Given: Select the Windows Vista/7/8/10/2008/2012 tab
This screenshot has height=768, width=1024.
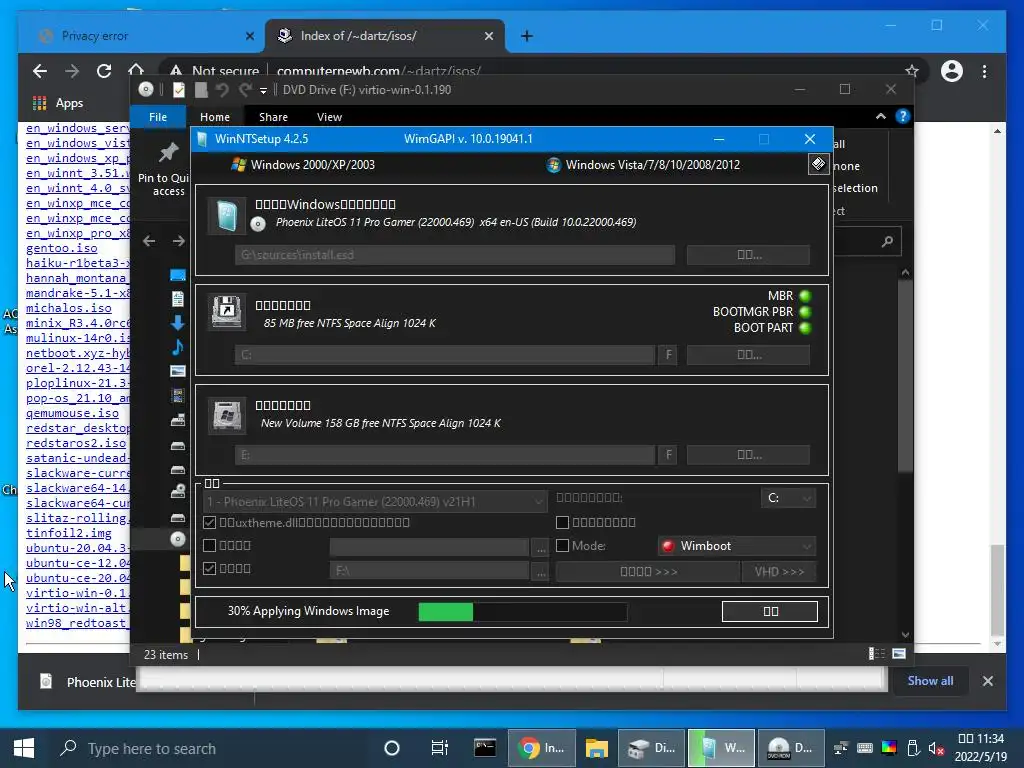Looking at the screenshot, I should pyautogui.click(x=643, y=165).
